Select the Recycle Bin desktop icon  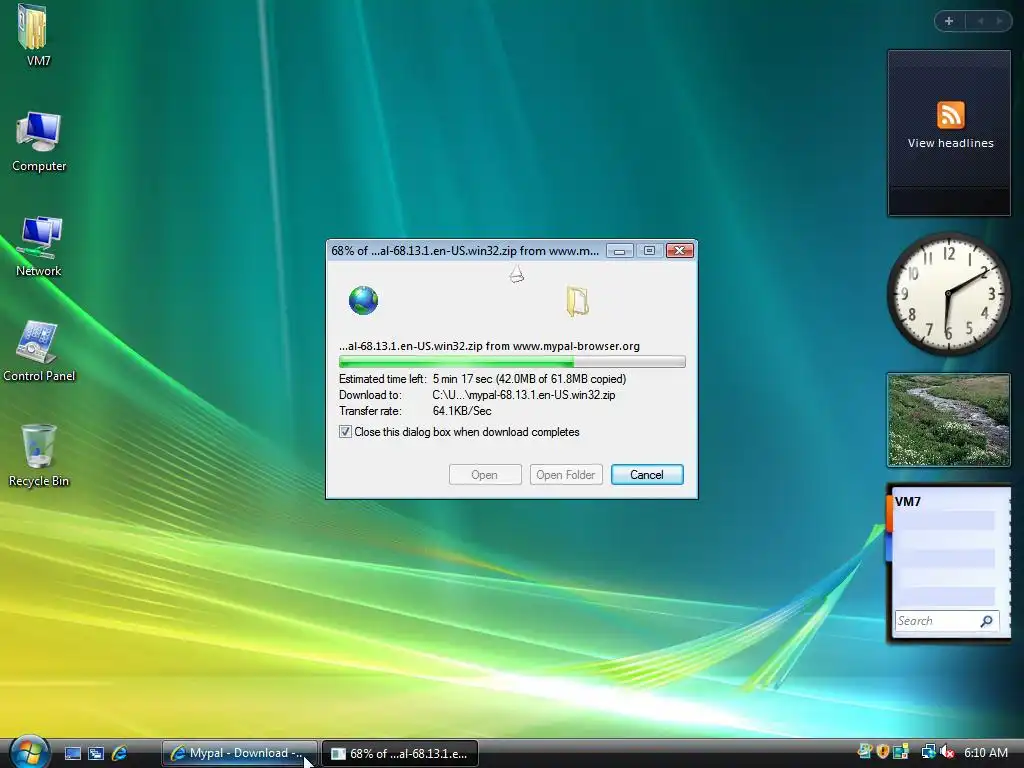point(39,447)
